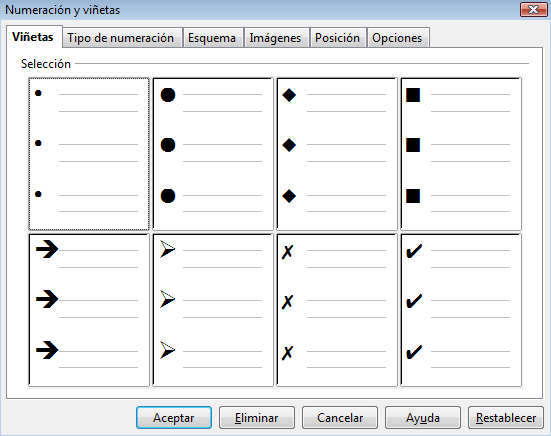This screenshot has width=551, height=436.
Task: Click the Eliminar button
Action: click(257, 418)
